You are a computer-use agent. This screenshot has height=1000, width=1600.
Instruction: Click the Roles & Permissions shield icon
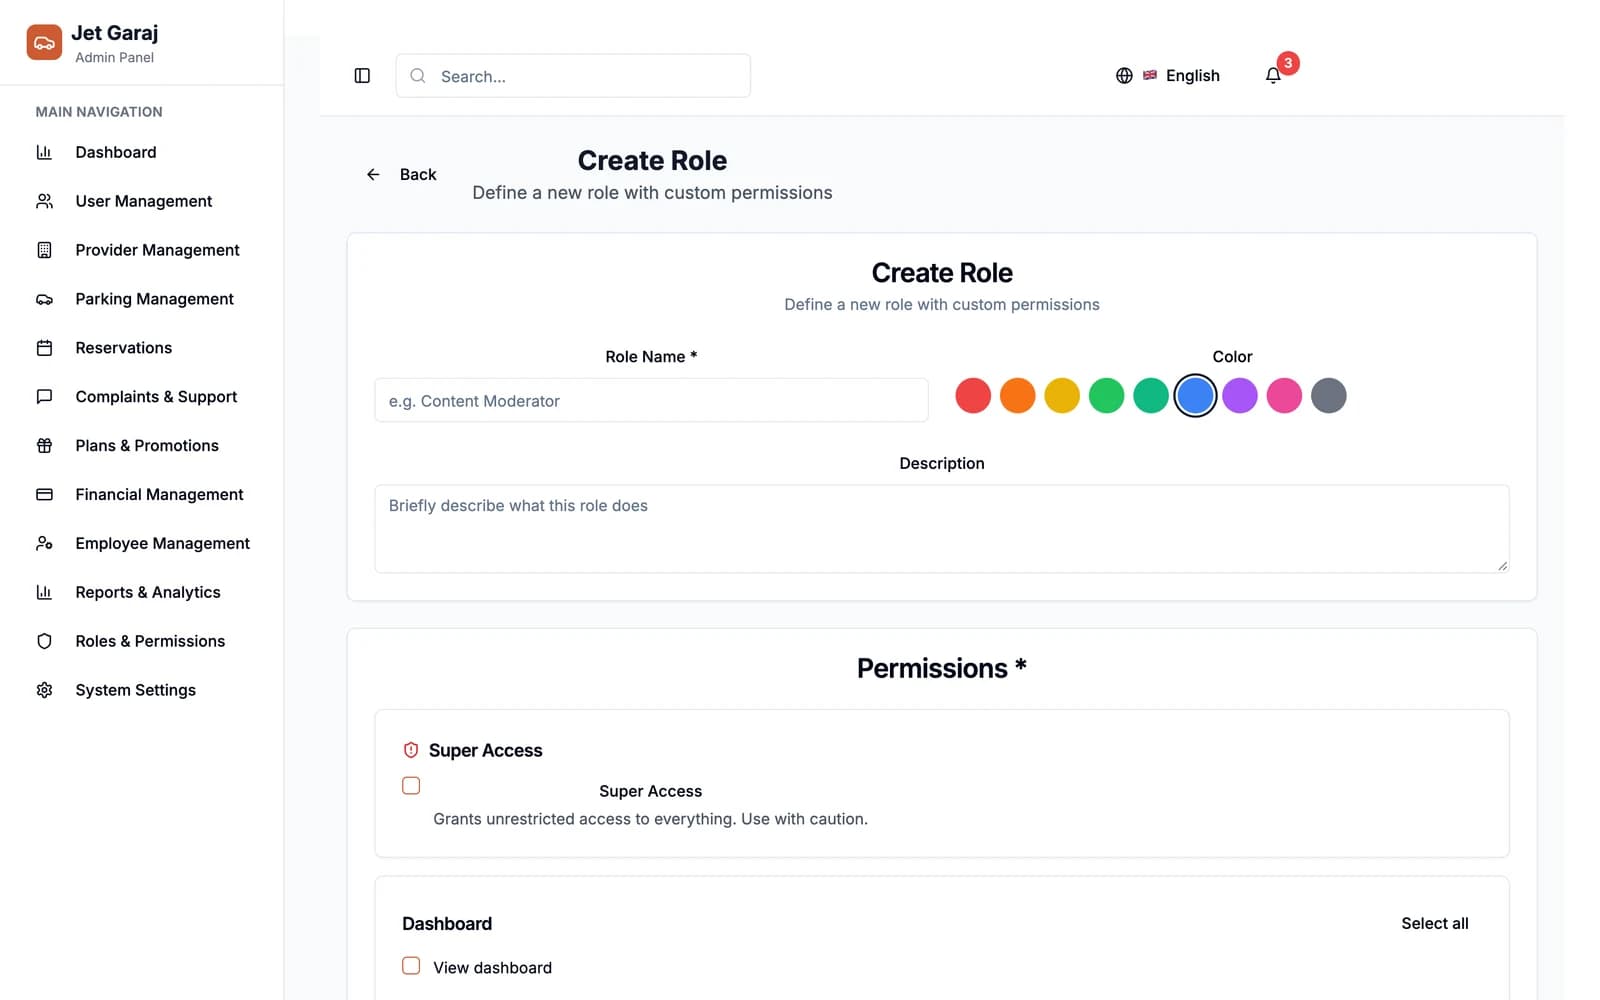[x=44, y=641]
